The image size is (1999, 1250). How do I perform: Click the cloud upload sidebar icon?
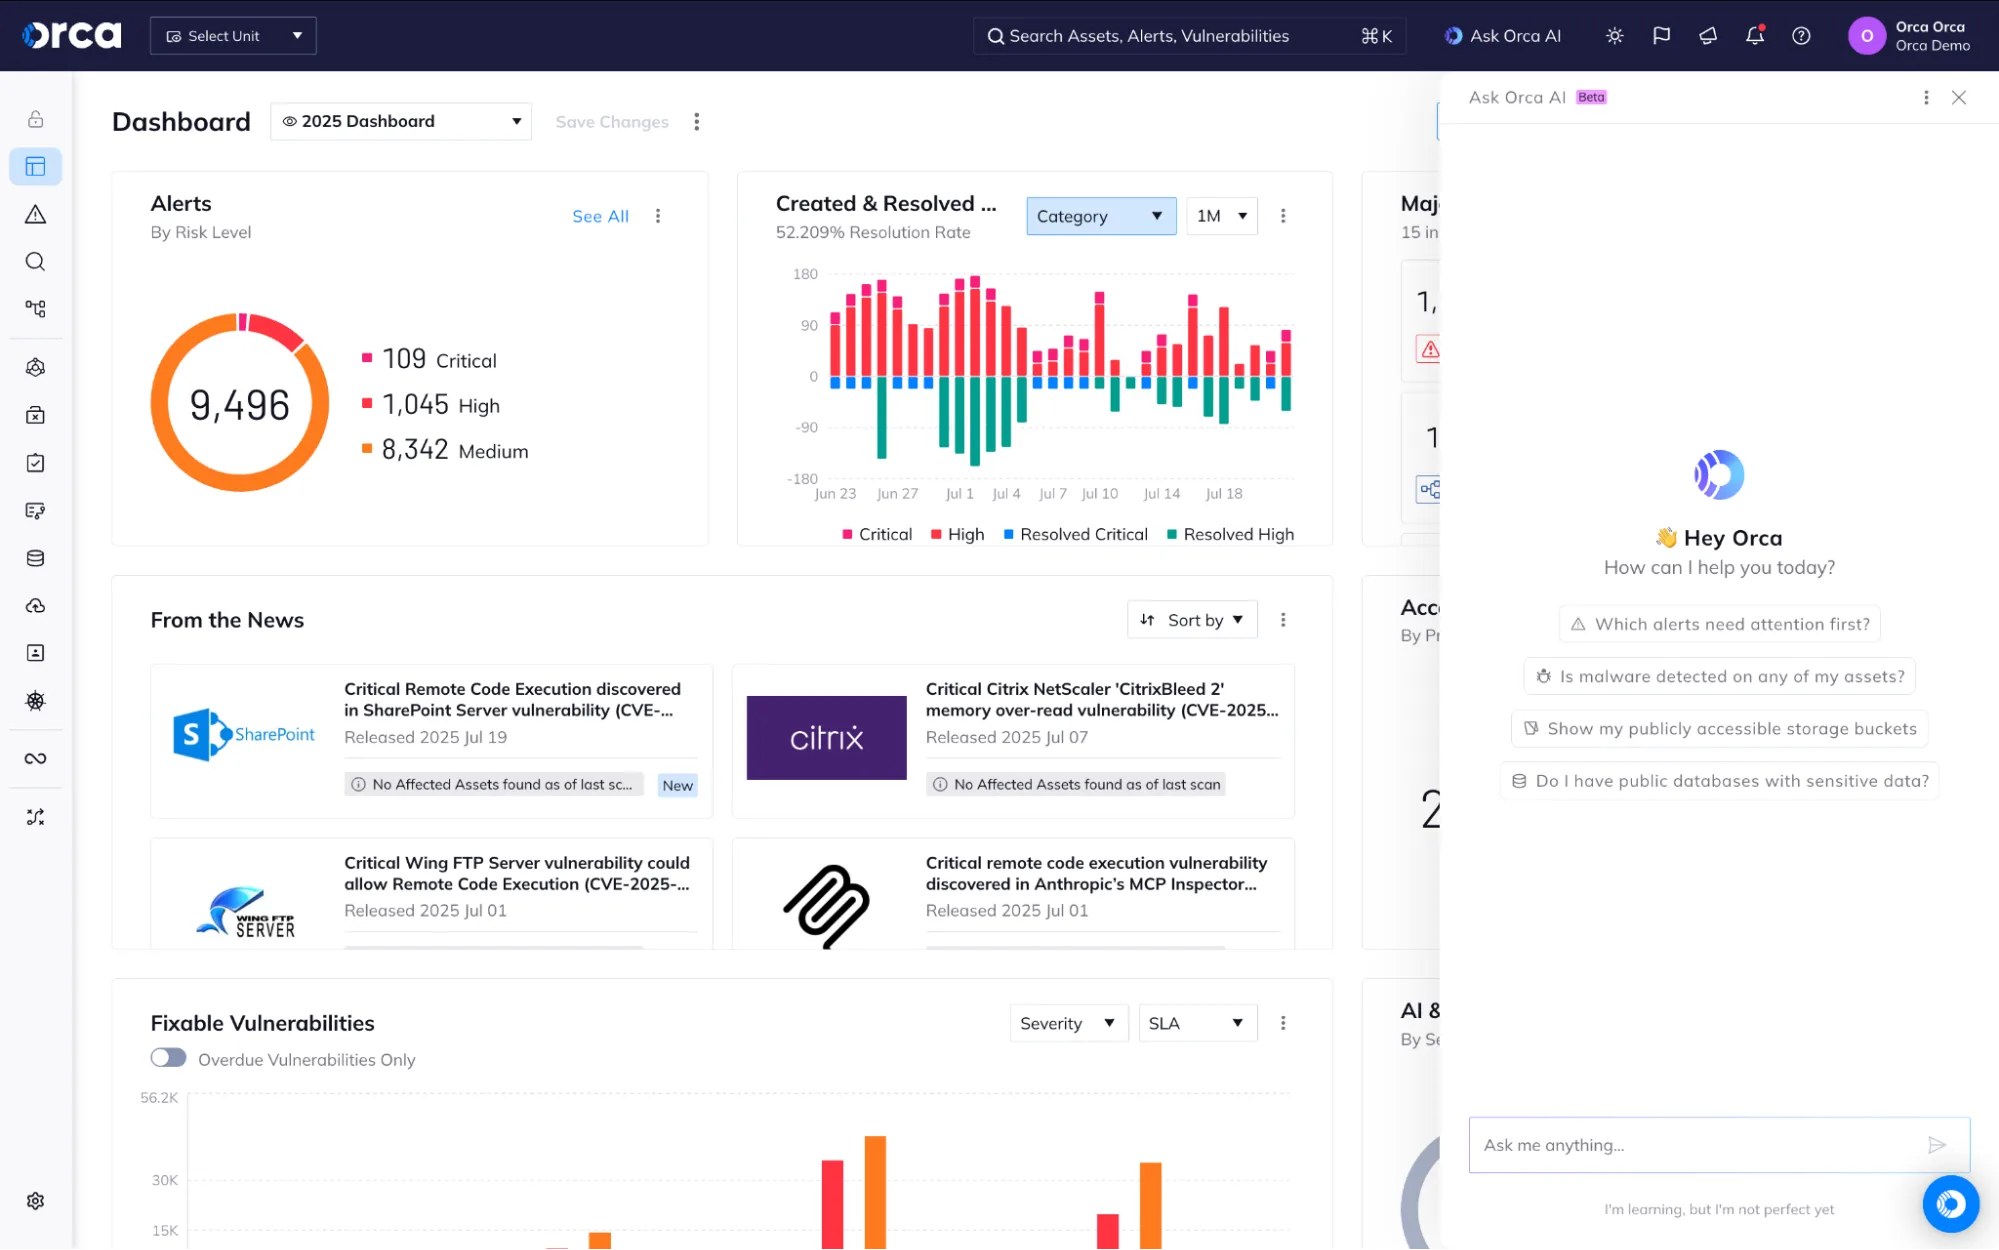click(x=35, y=605)
